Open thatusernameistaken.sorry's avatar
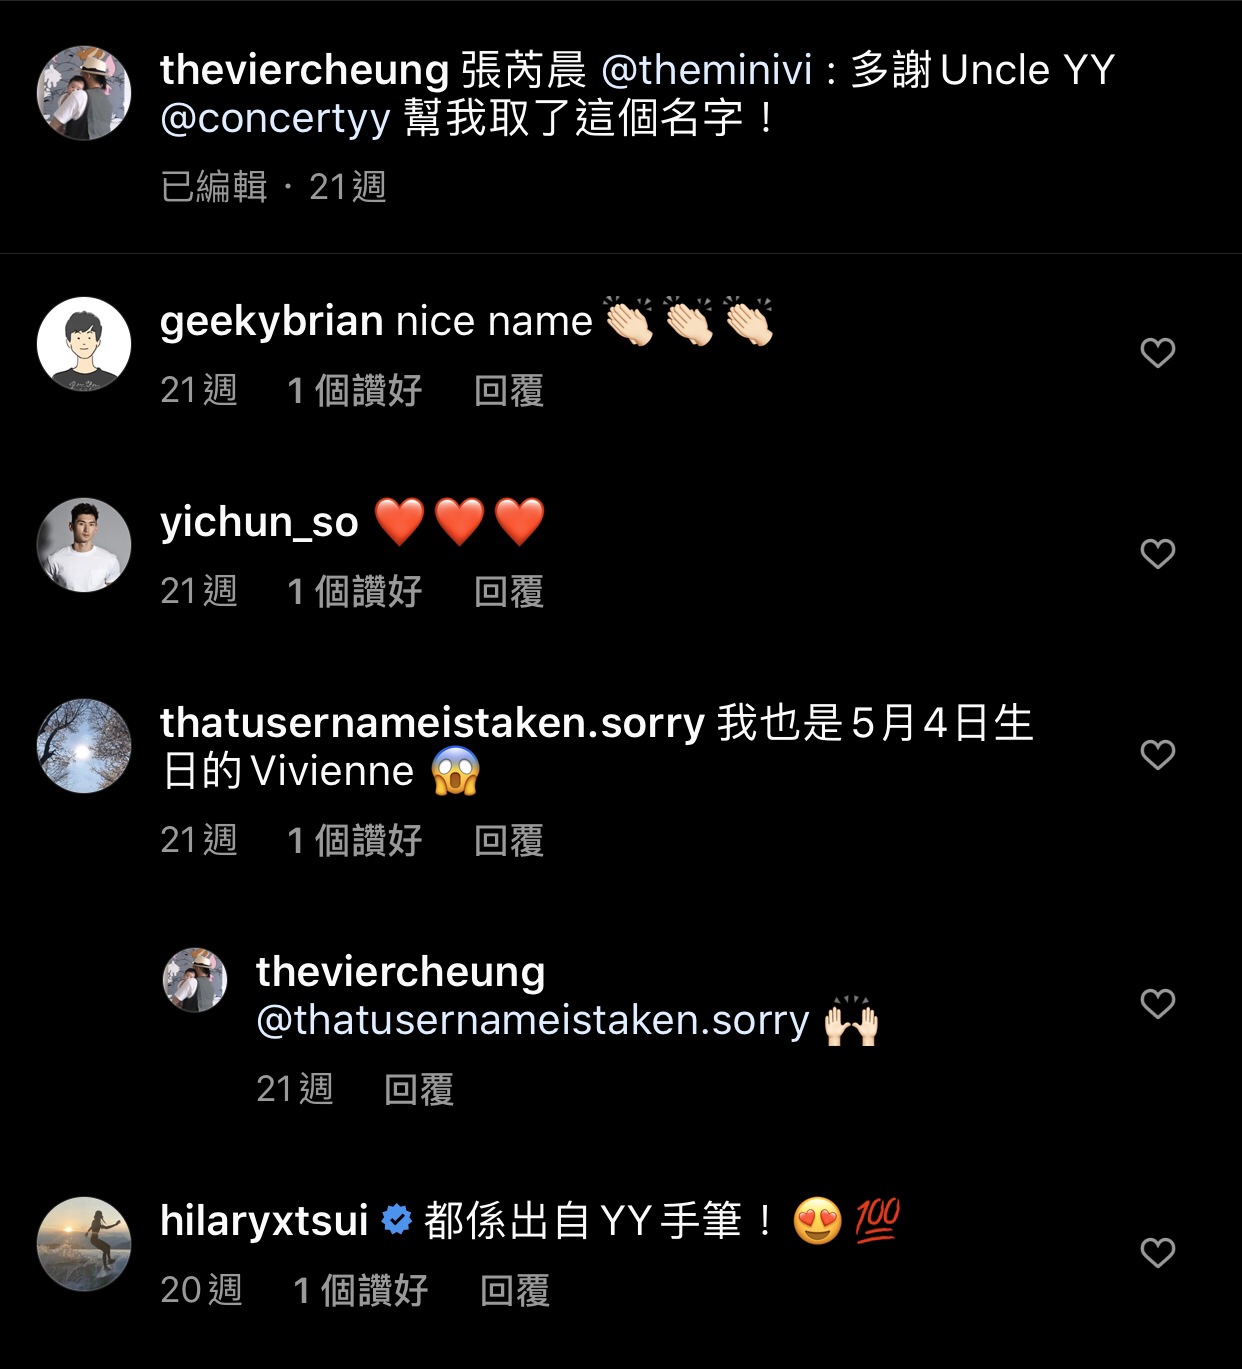Screen dimensions: 1242x1369 [x=84, y=746]
